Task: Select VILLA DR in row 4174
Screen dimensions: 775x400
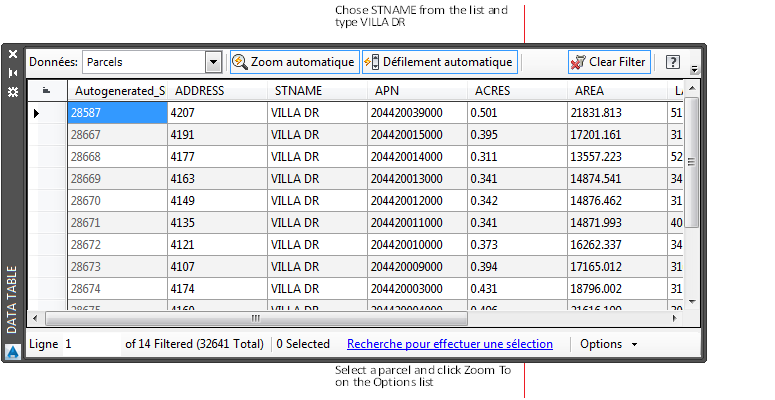Action: (x=317, y=288)
